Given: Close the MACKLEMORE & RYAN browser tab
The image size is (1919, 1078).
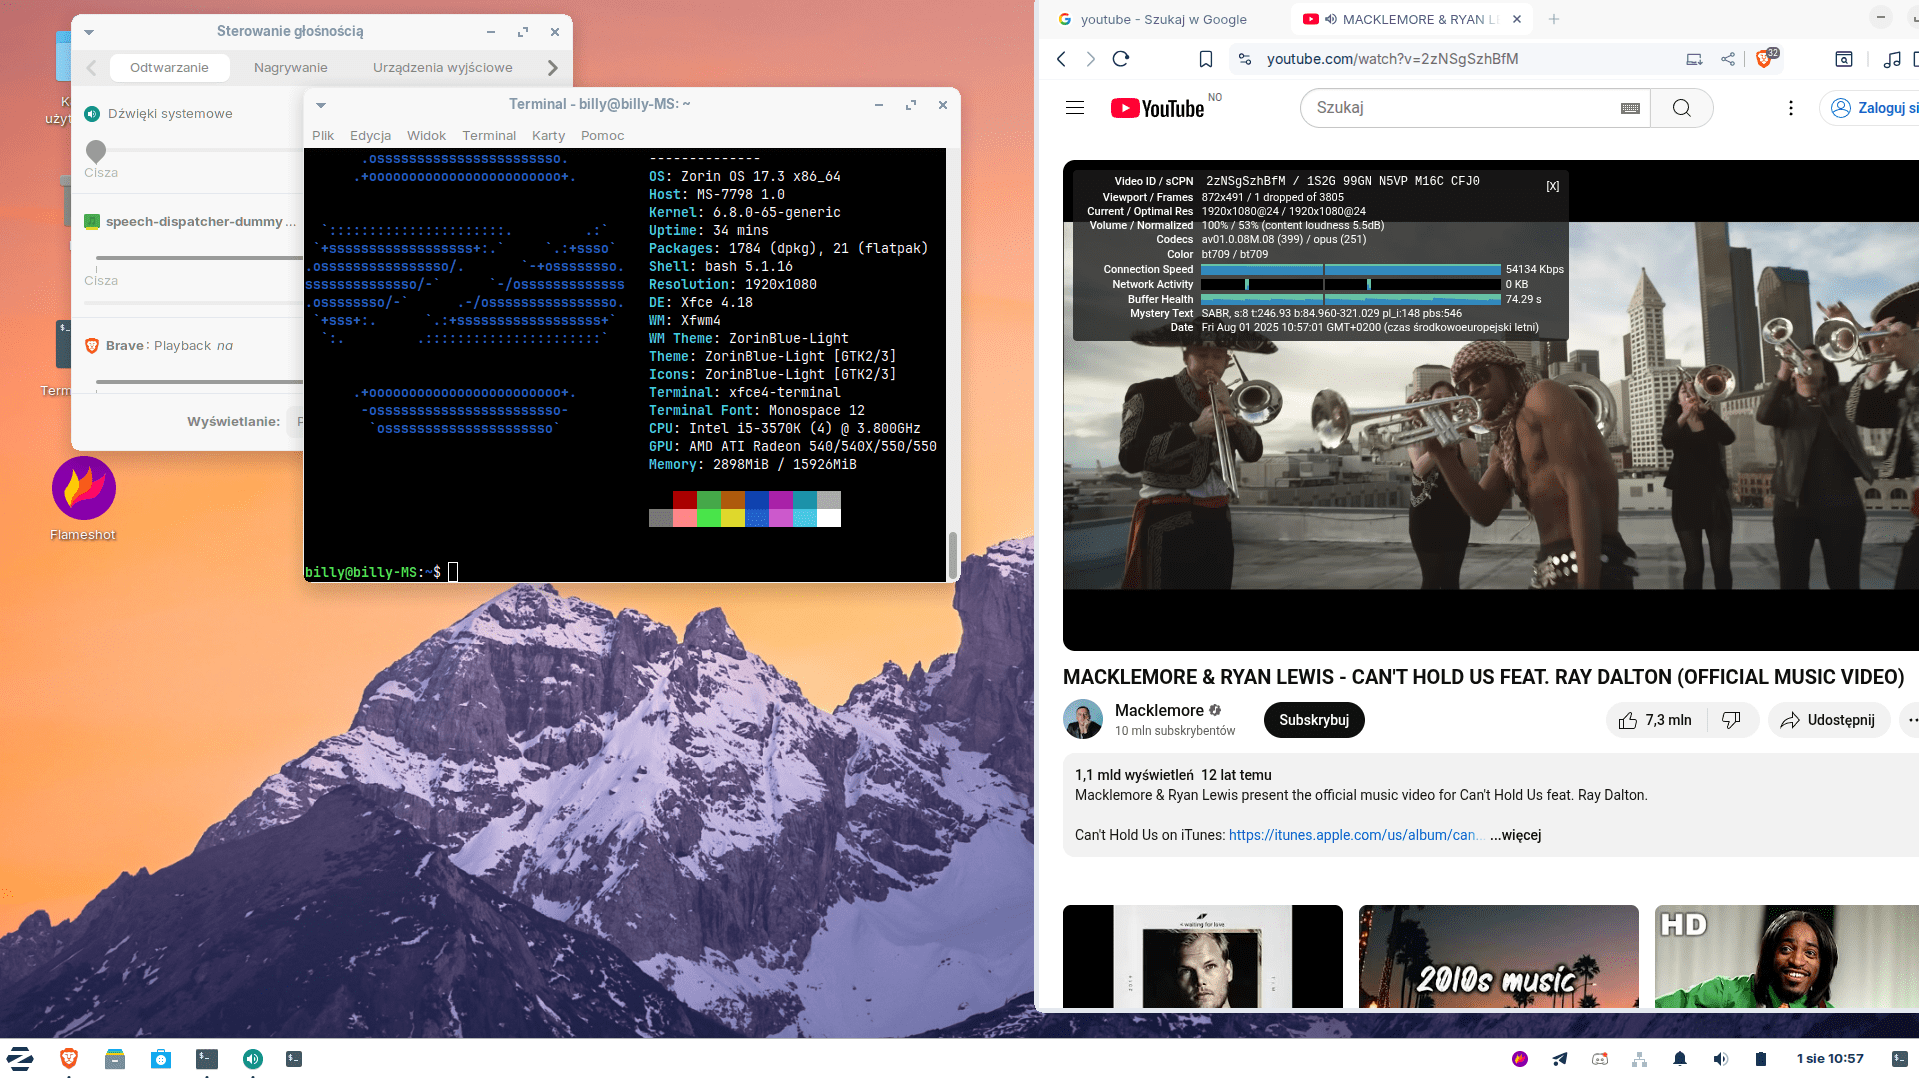Looking at the screenshot, I should 1517,19.
